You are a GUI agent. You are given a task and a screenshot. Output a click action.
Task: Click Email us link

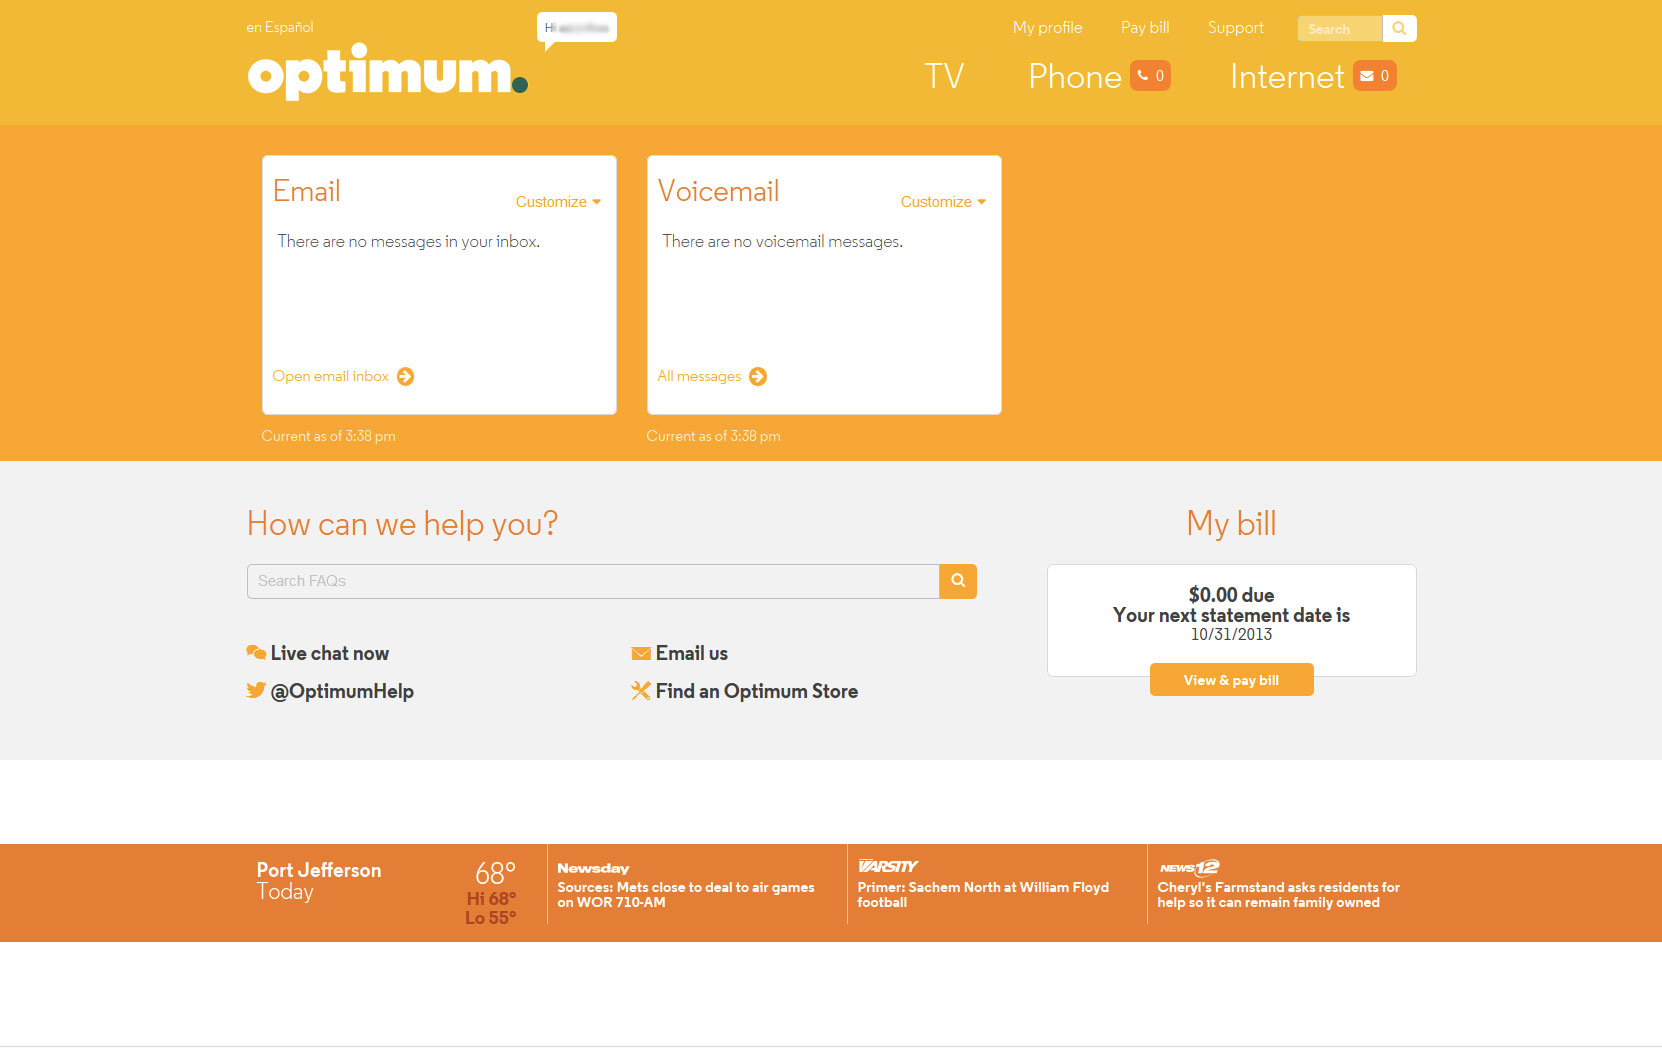[692, 653]
